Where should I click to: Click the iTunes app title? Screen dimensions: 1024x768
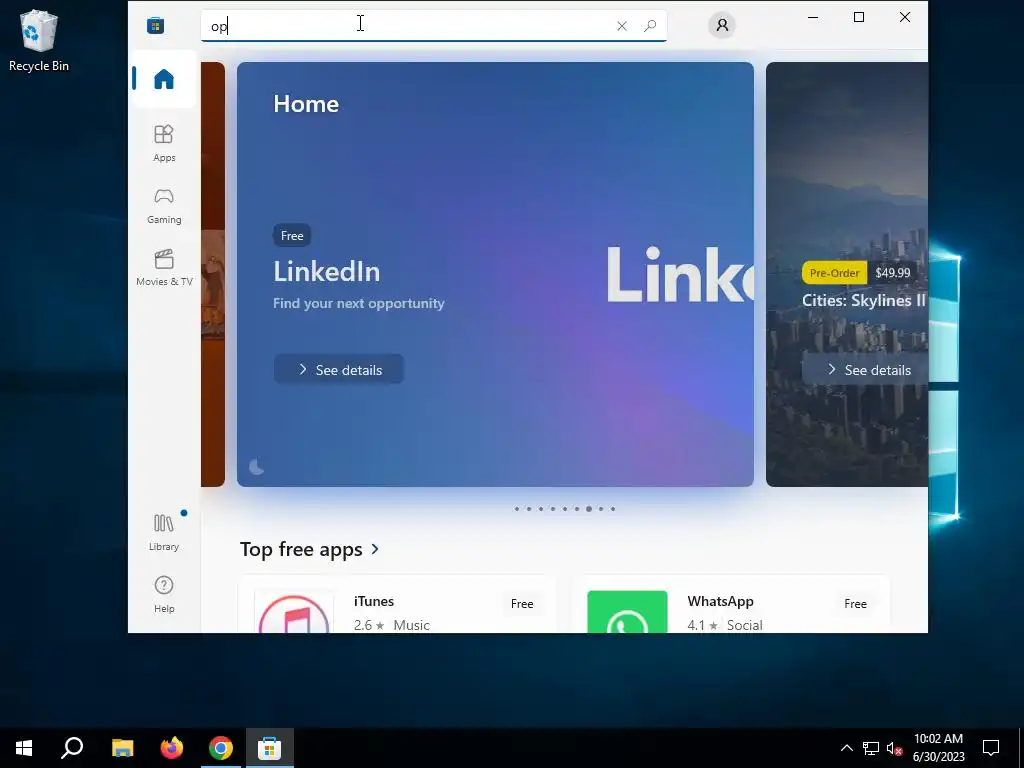click(374, 601)
